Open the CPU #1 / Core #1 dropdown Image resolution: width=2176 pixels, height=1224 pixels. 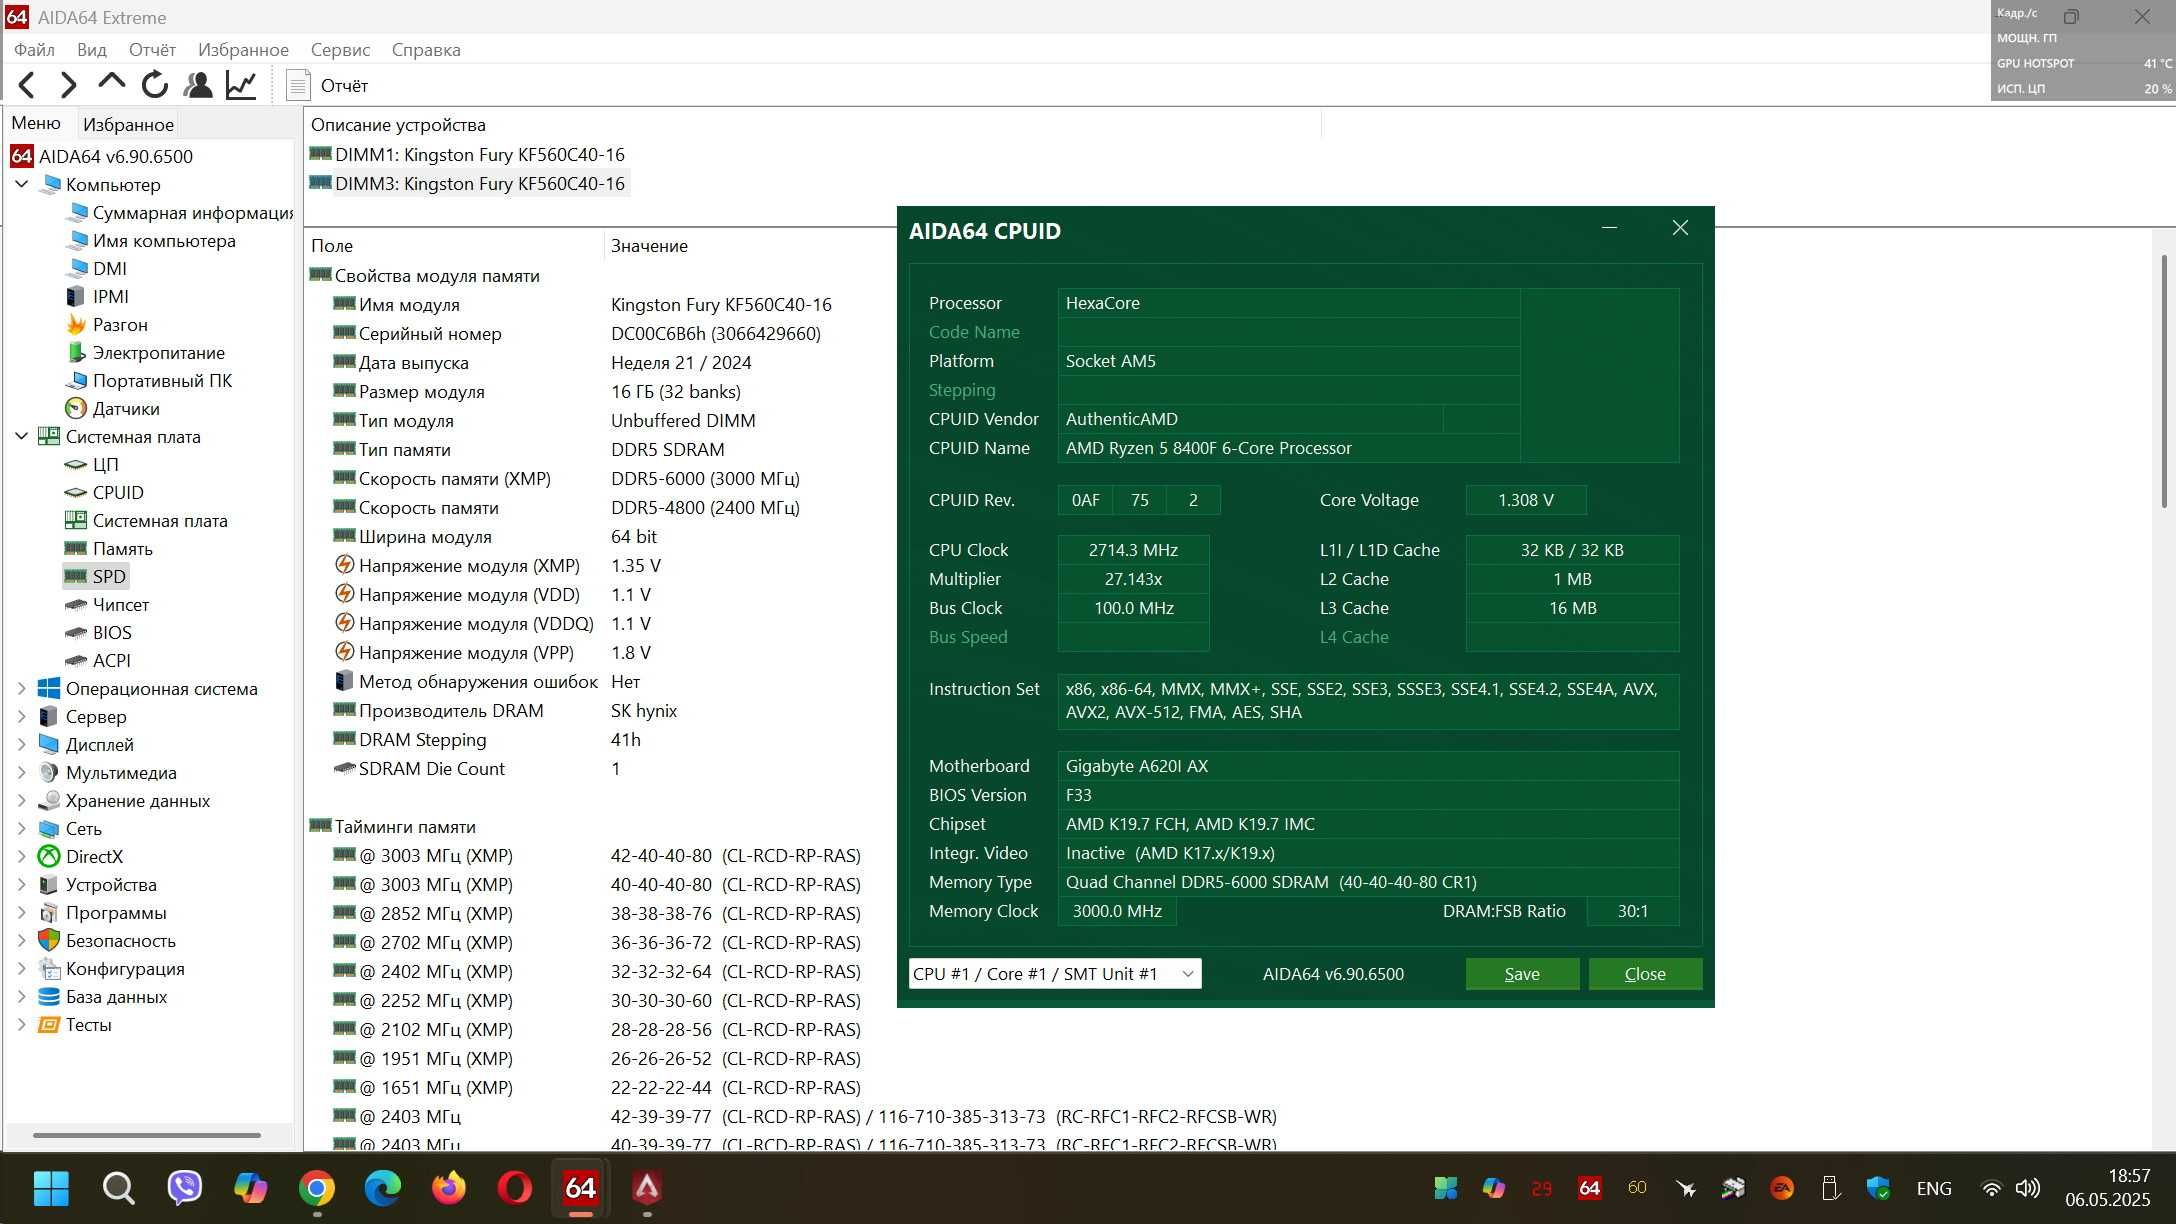(x=1055, y=973)
